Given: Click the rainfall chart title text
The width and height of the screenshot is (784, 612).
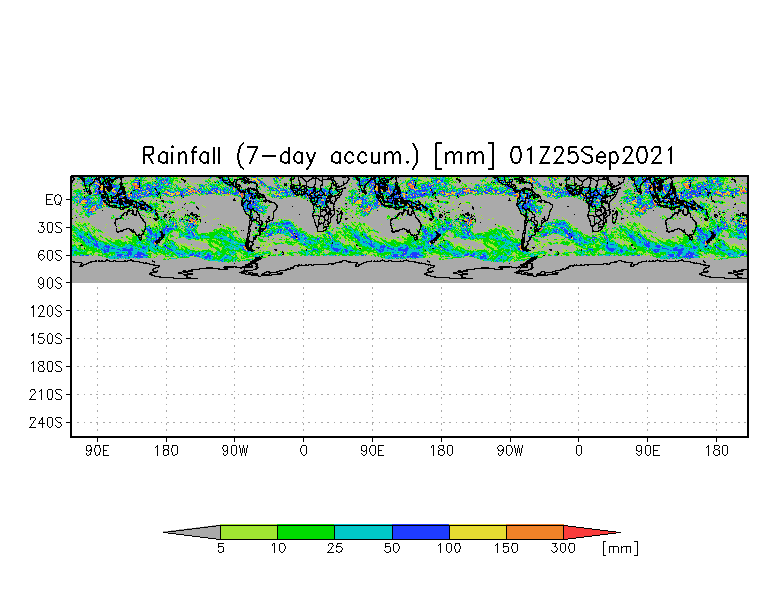Looking at the screenshot, I should point(408,156).
